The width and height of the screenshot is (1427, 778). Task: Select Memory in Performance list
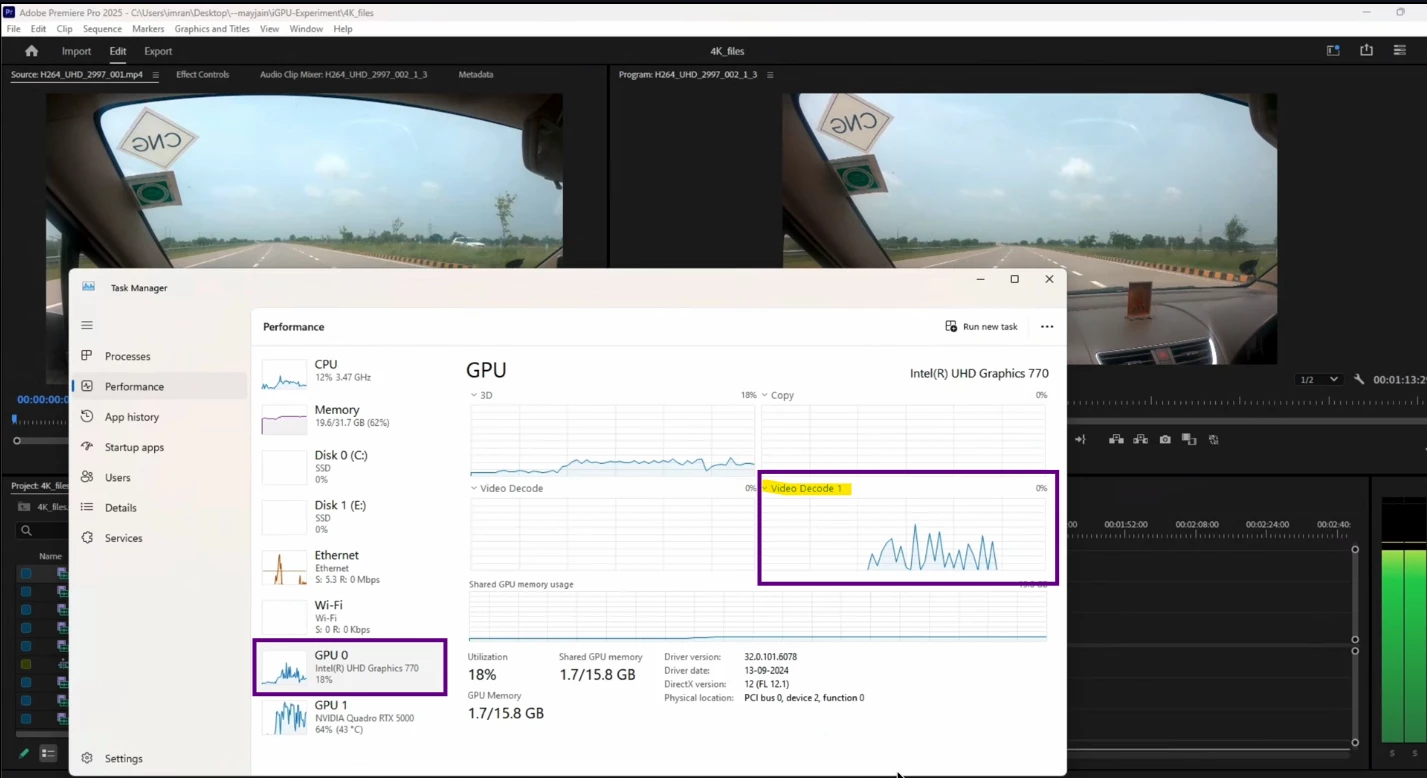coord(349,419)
